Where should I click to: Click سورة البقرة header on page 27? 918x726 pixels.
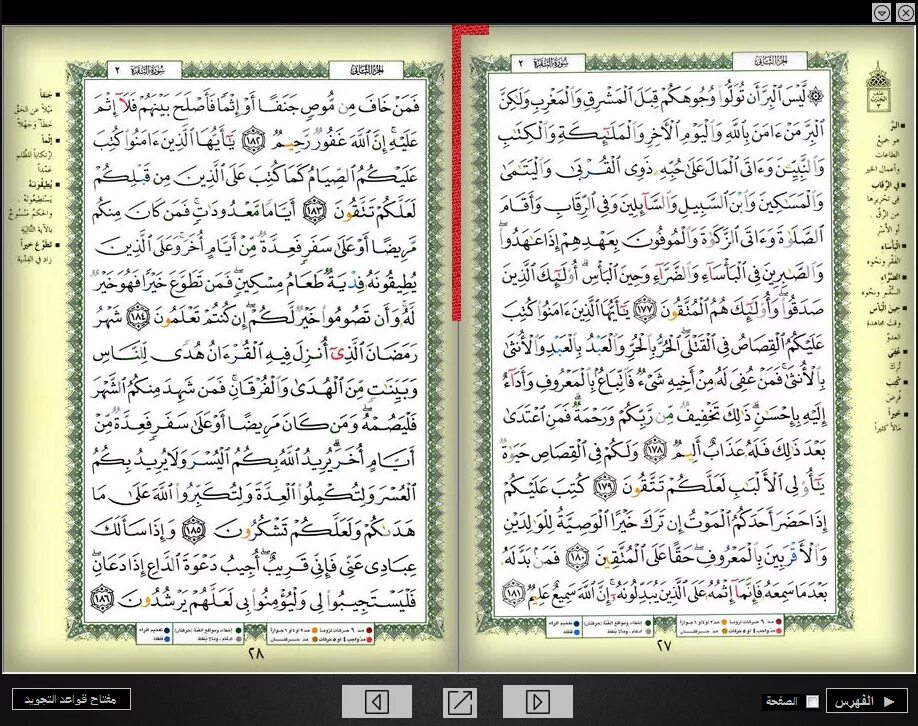[x=547, y=63]
